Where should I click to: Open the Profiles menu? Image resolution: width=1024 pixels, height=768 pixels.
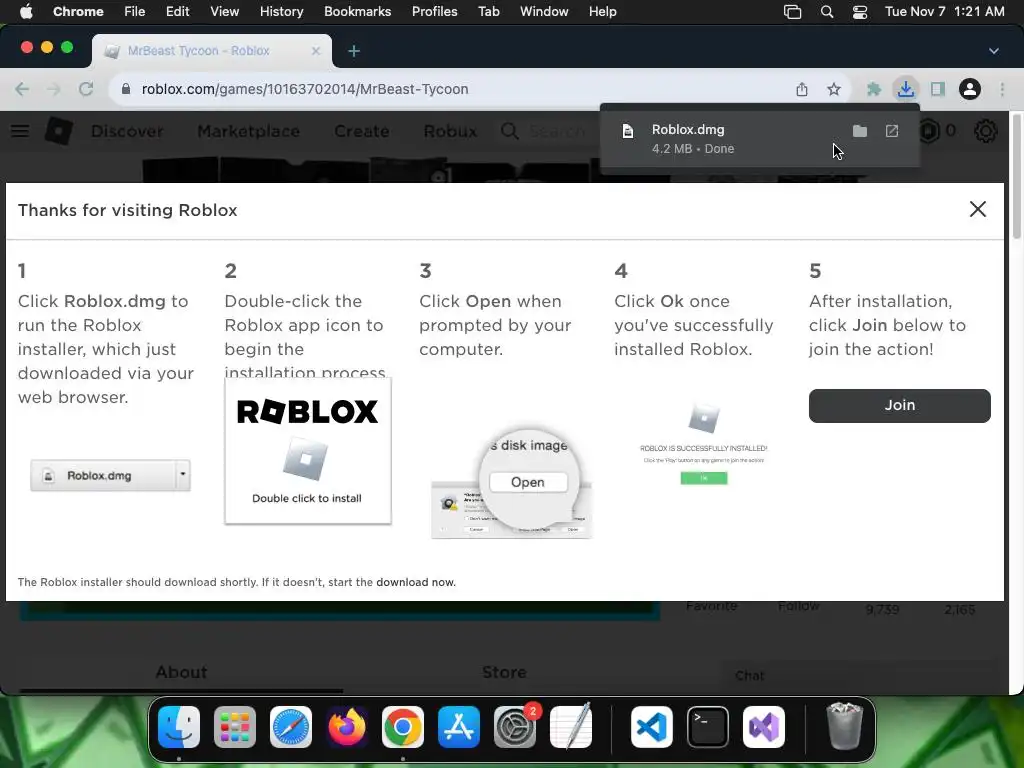(434, 11)
